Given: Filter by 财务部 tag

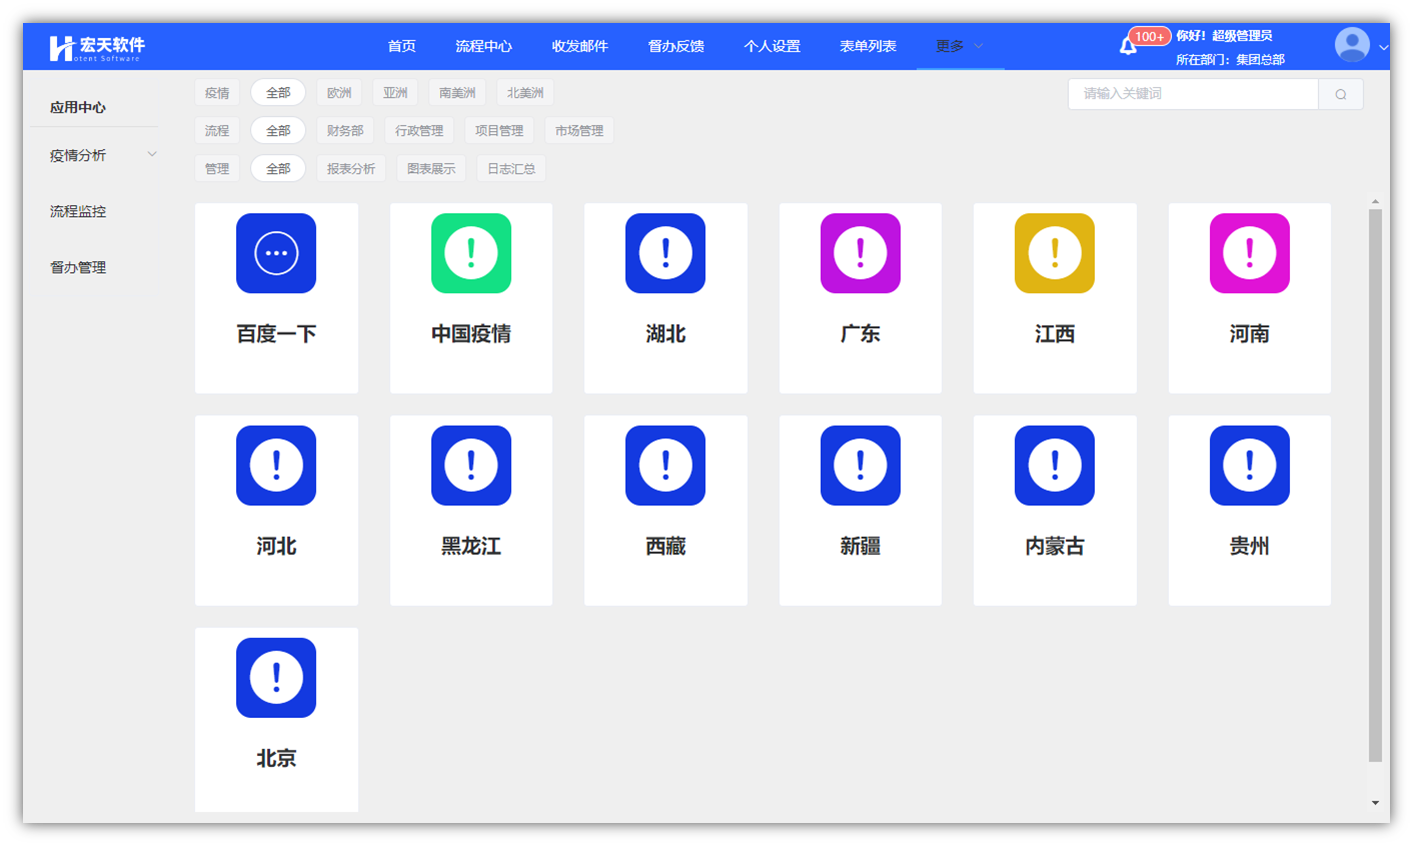Looking at the screenshot, I should tap(345, 131).
